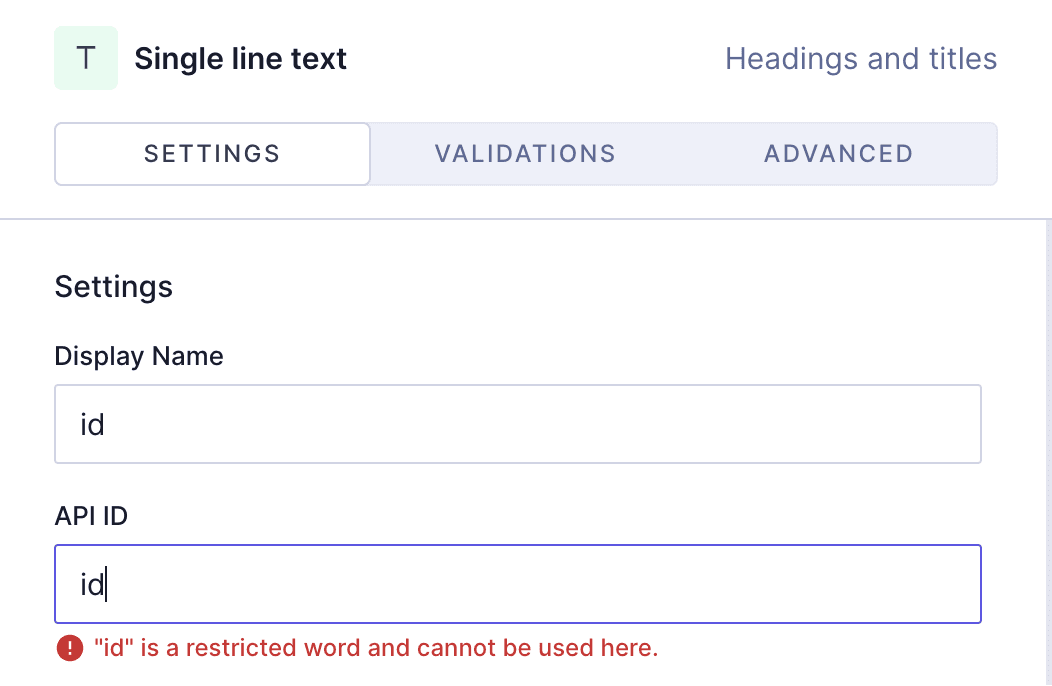Click the Single line text title
Image resolution: width=1052 pixels, height=686 pixels.
click(x=240, y=58)
